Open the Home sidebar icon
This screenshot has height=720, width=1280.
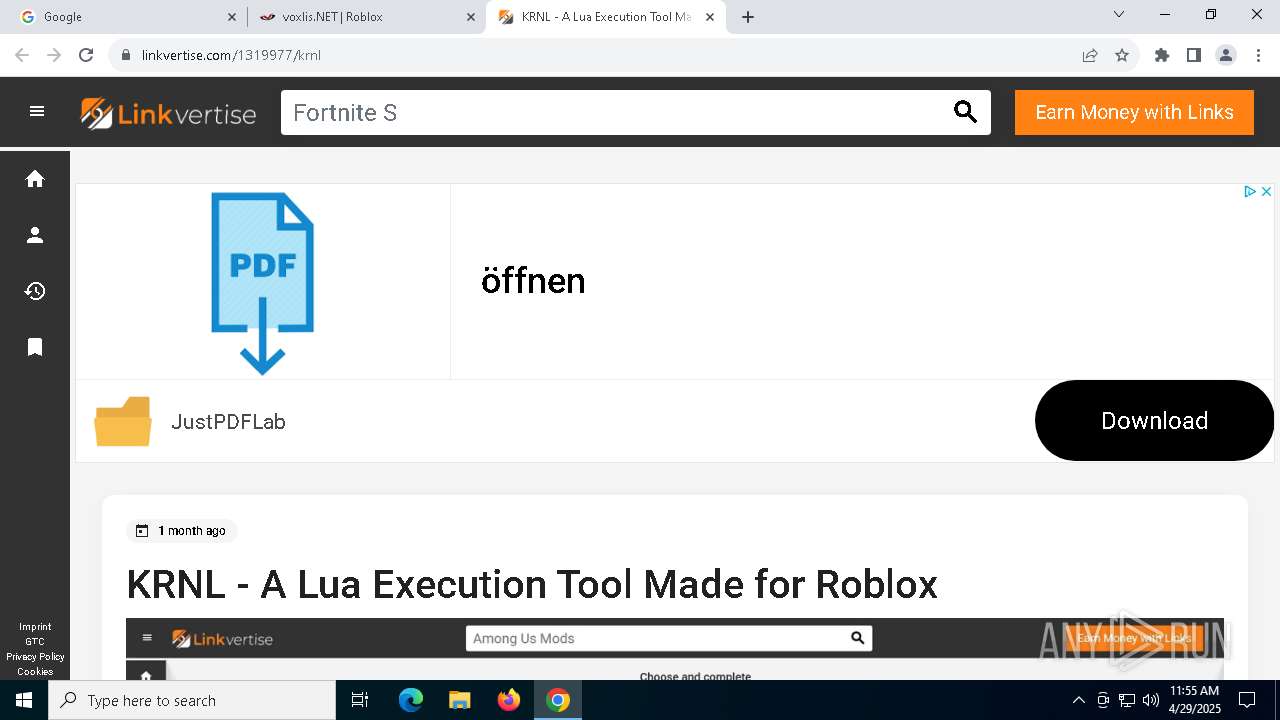pos(35,179)
